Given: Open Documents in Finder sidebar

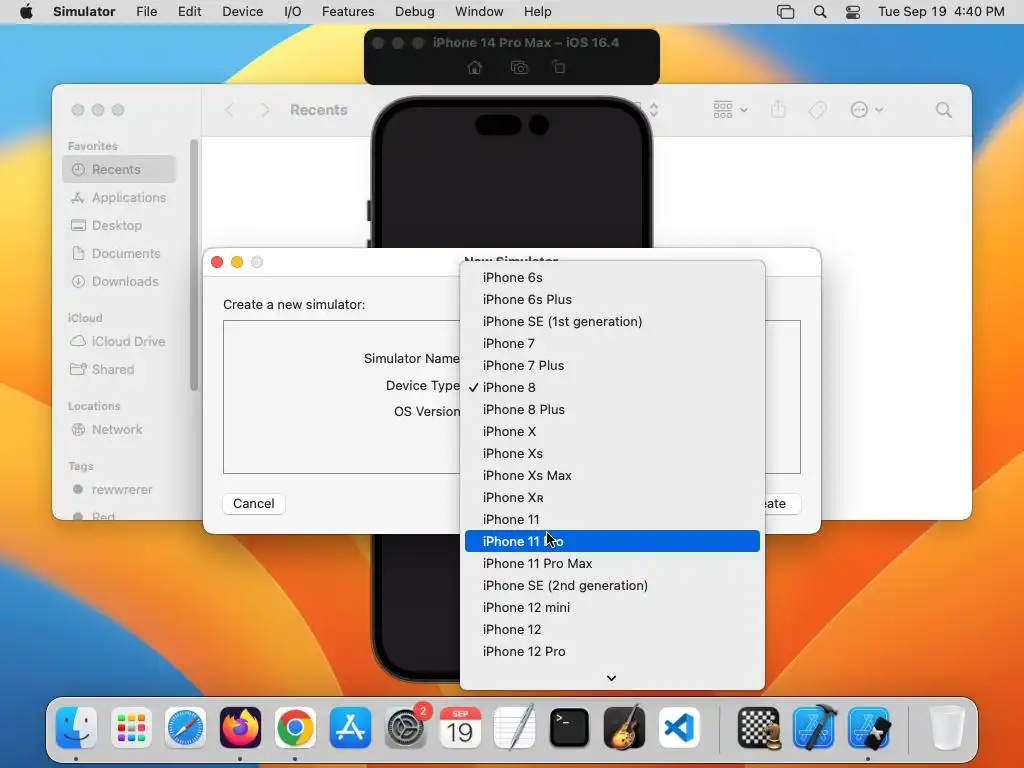Looking at the screenshot, I should pyautogui.click(x=120, y=253).
